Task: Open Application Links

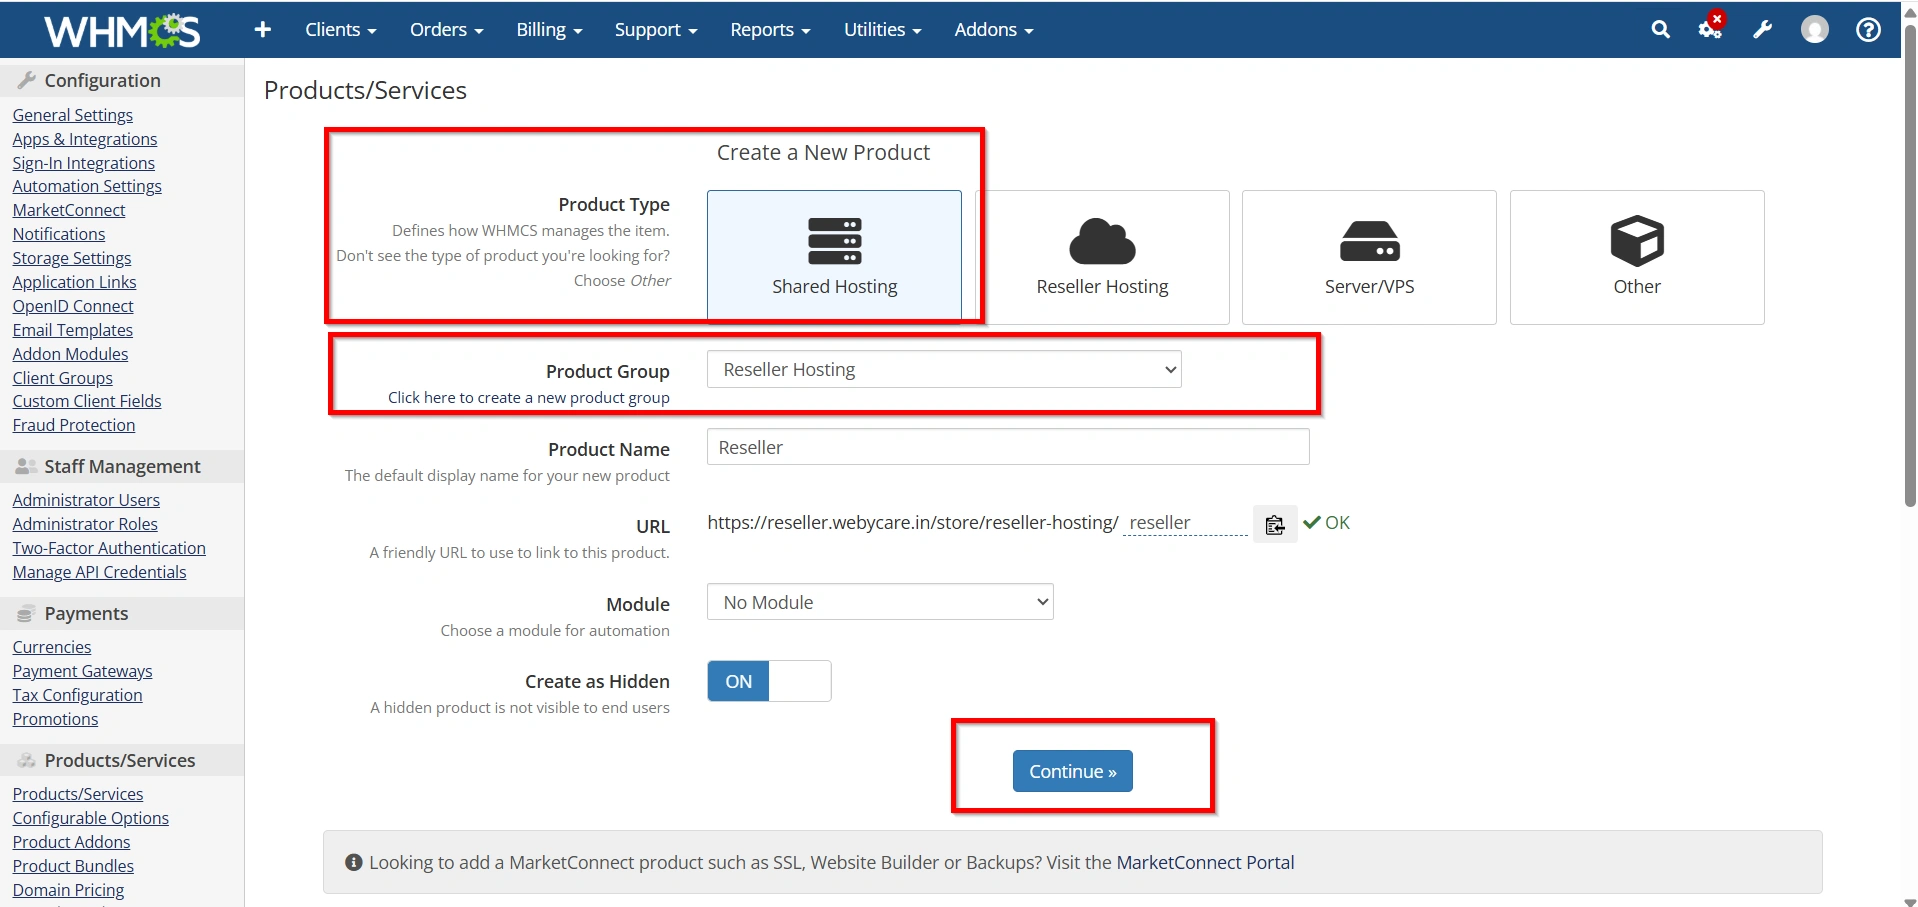Action: tap(75, 282)
